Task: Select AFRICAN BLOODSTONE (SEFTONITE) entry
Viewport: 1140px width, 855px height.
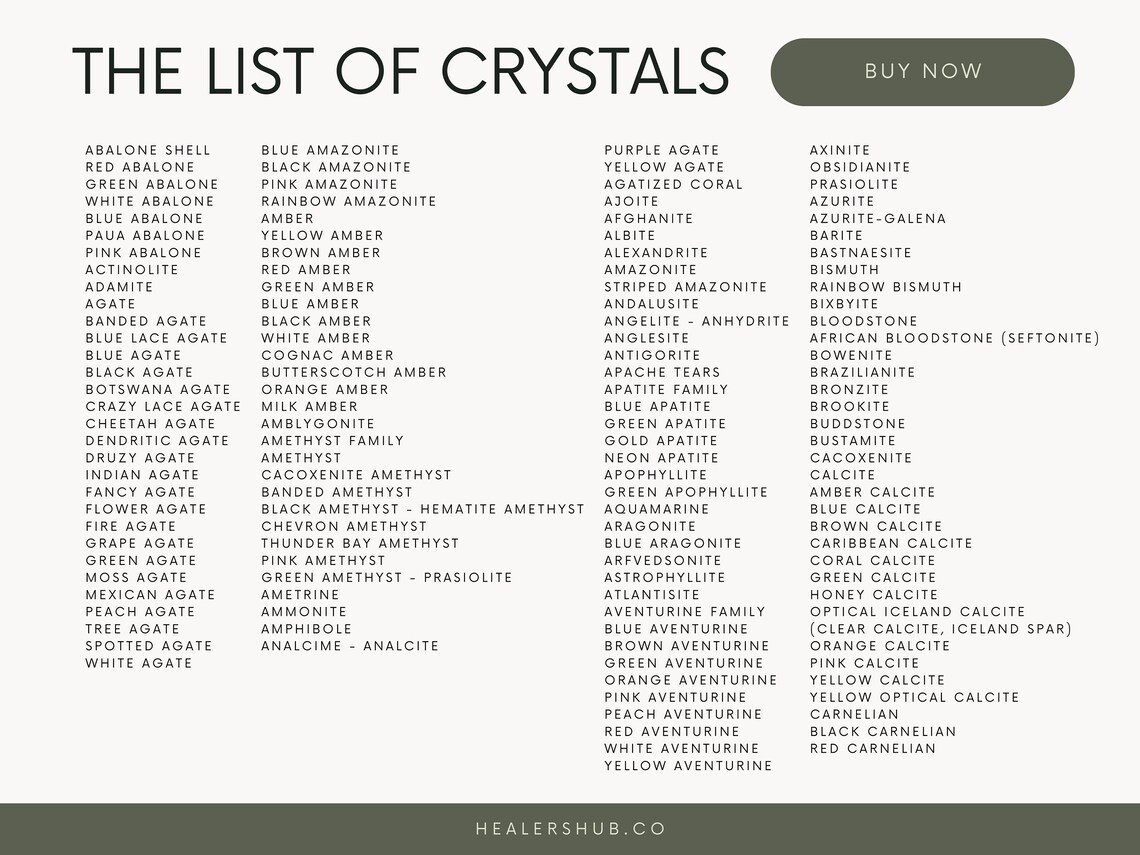Action: (955, 338)
